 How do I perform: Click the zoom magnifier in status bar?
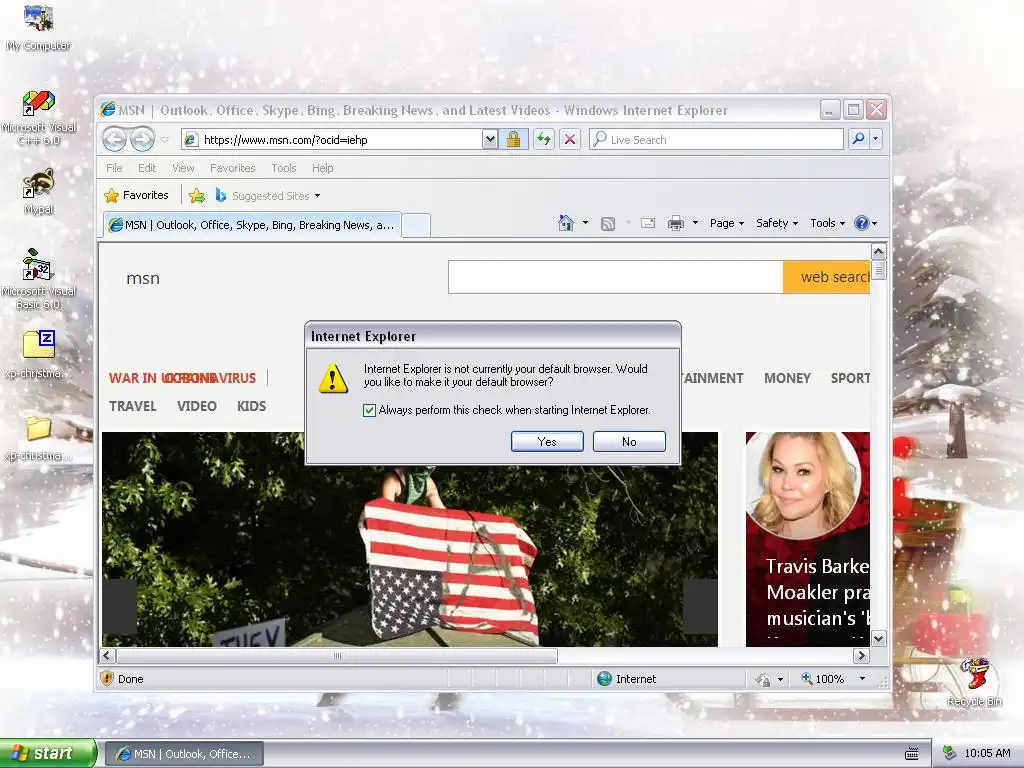coord(807,679)
